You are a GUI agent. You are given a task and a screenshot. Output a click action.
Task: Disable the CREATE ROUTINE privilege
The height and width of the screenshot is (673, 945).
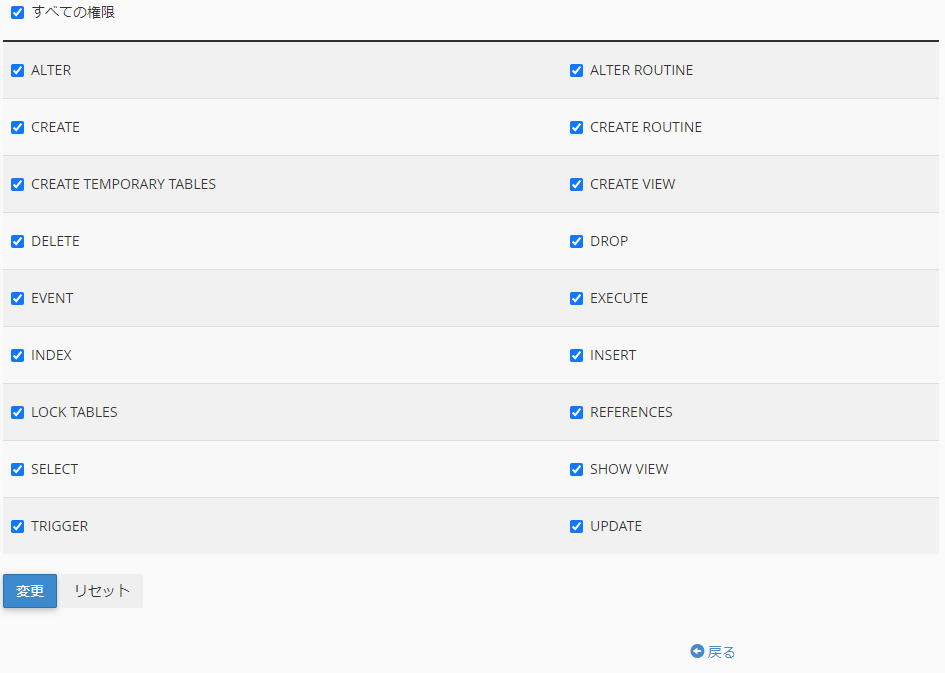point(576,128)
